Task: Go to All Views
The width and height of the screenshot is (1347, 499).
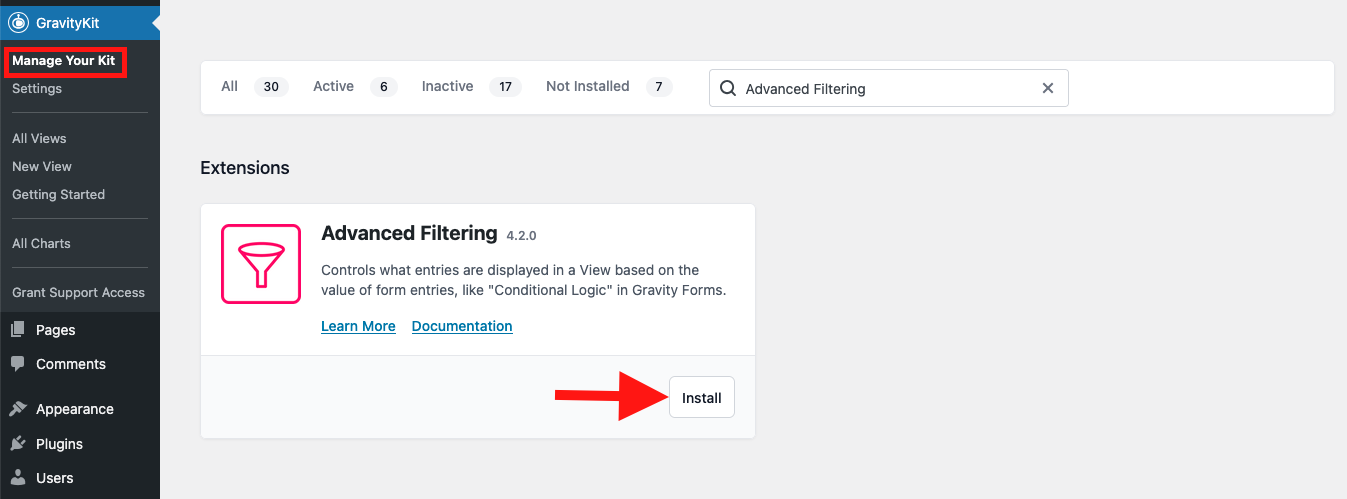Action: coord(39,138)
